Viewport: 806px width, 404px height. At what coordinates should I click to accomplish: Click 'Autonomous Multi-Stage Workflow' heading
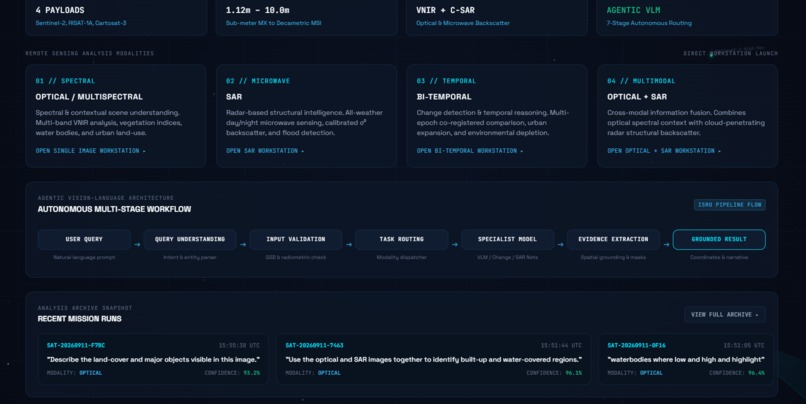click(x=114, y=209)
